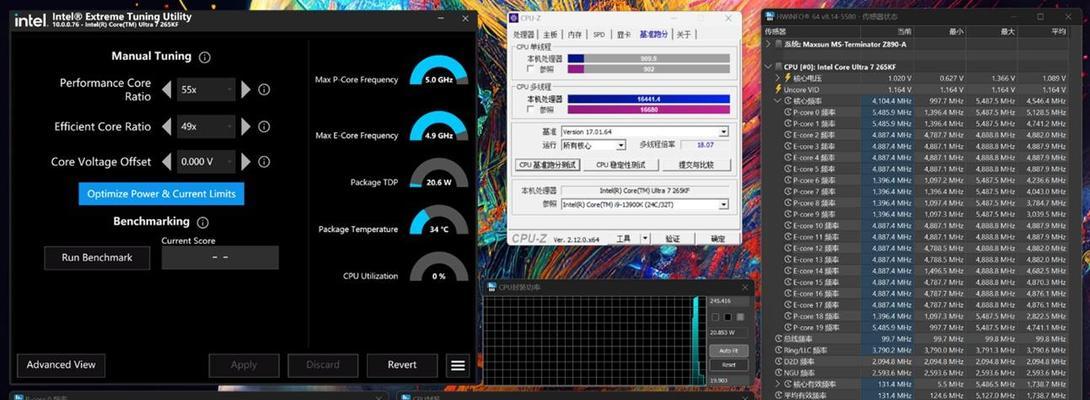Click the Max E-Core Frequency gauge

coord(439,127)
